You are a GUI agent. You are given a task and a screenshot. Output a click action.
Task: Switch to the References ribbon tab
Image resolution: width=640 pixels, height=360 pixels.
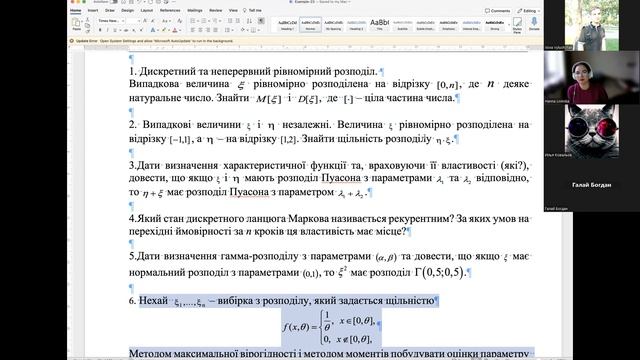point(170,10)
